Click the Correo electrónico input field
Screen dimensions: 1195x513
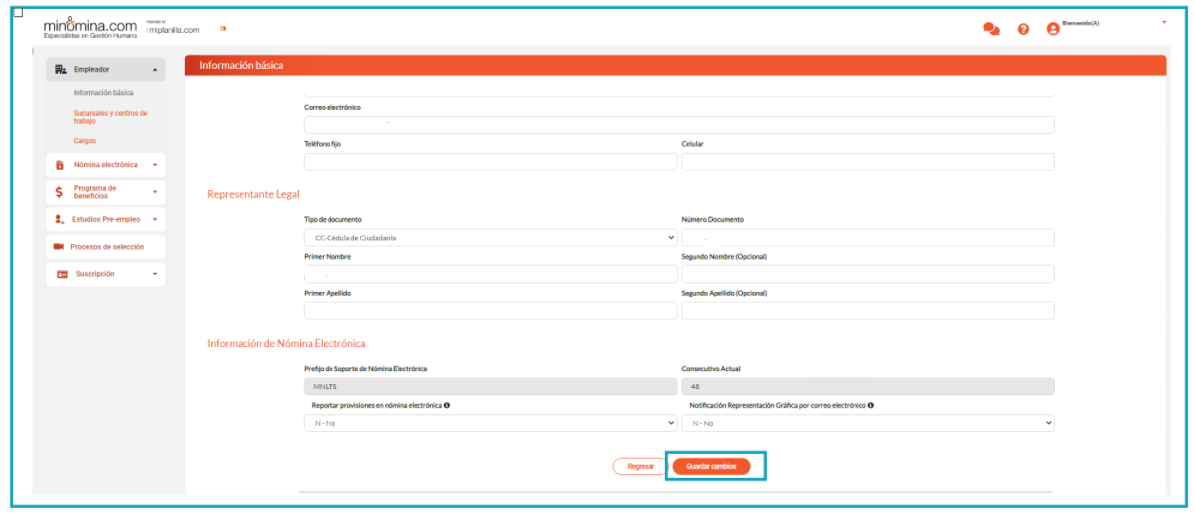click(678, 125)
